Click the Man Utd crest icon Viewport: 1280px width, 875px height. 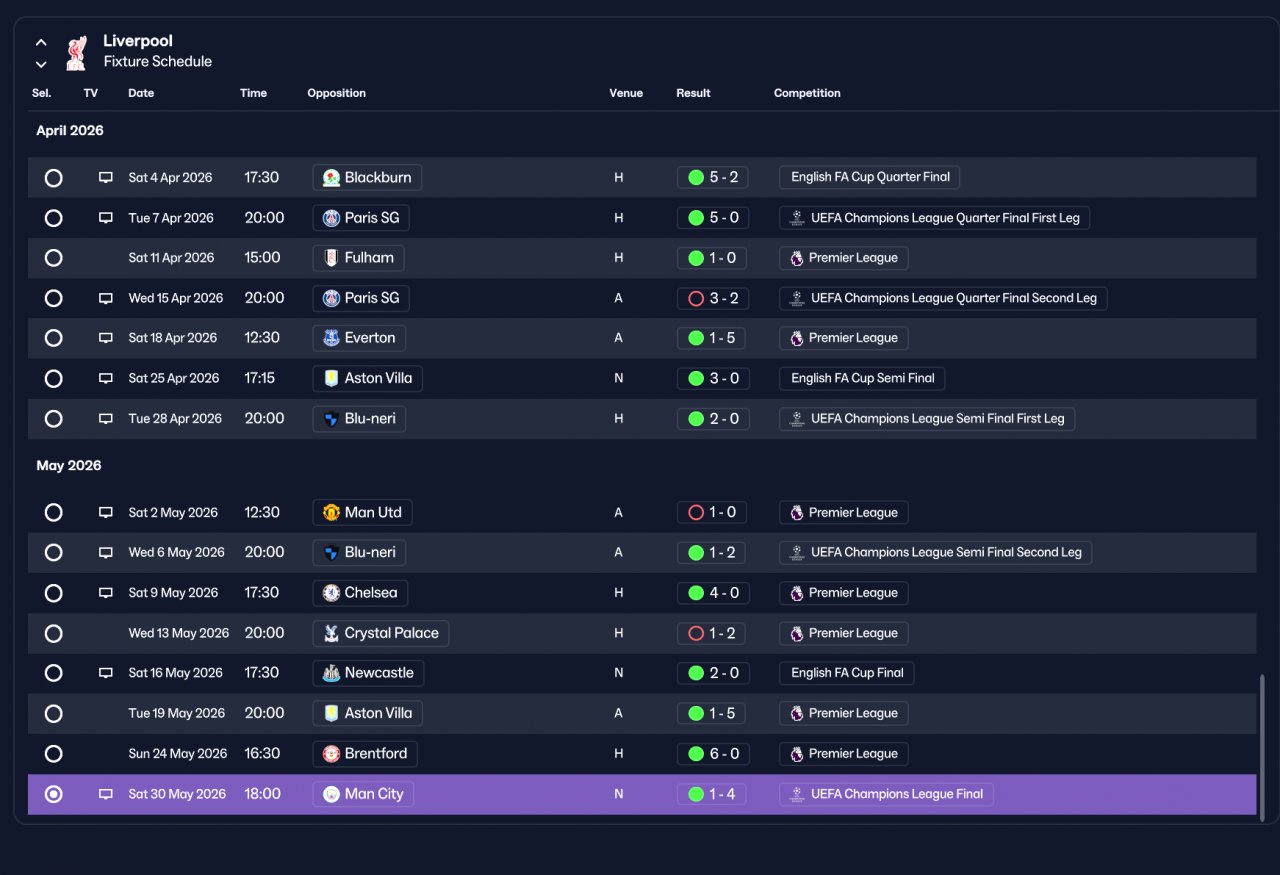(331, 513)
